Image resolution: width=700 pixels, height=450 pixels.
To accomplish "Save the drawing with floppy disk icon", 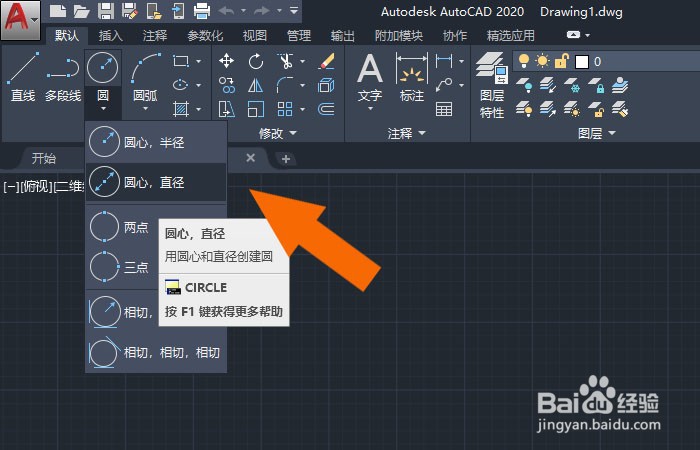I will (x=105, y=11).
